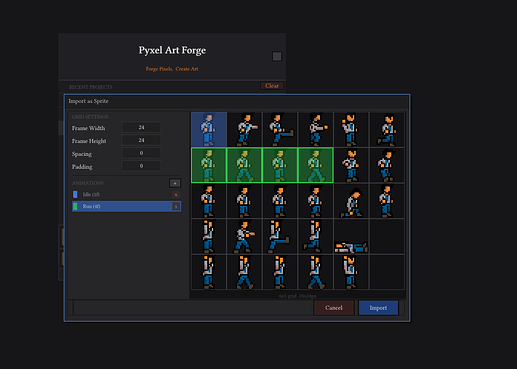Select first-row frame in the fifth column
This screenshot has width=517, height=369.
point(351,129)
